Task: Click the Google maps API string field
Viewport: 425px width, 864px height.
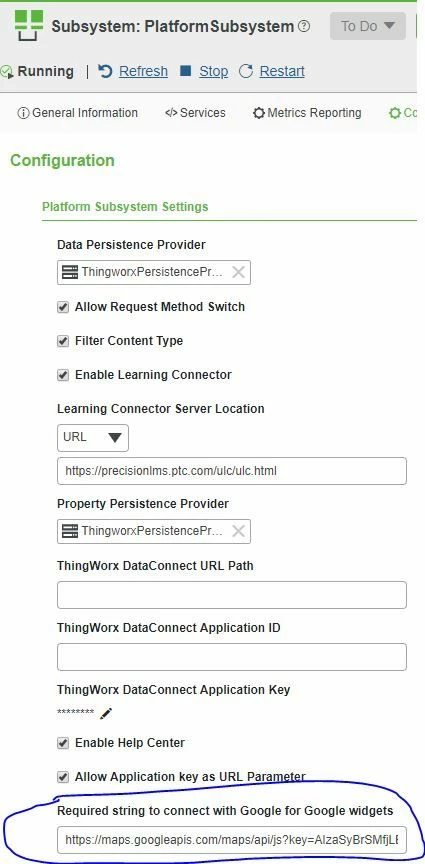Action: 232,840
